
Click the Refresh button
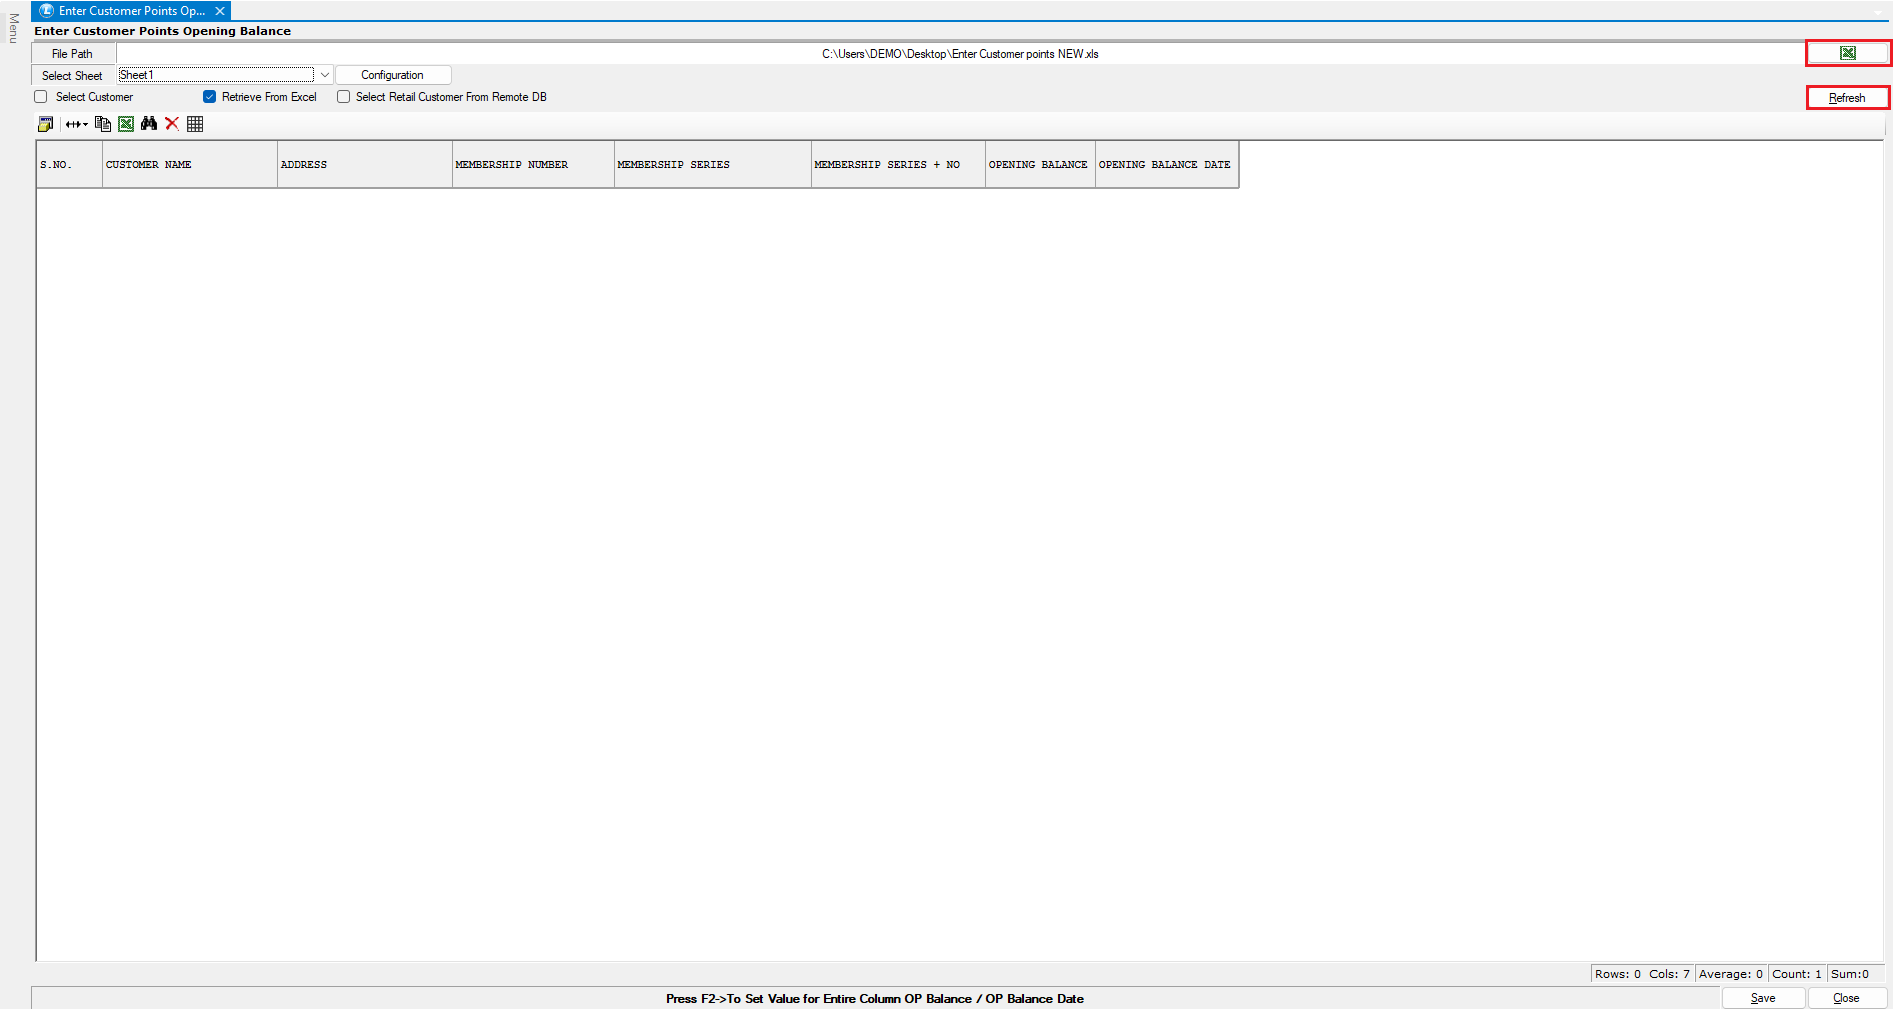click(x=1847, y=98)
